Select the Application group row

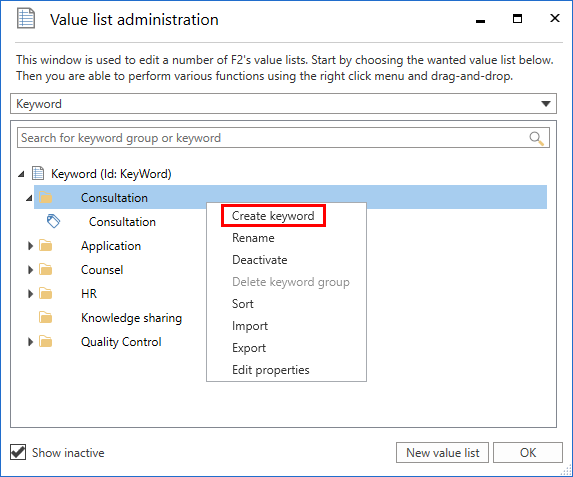(x=111, y=246)
